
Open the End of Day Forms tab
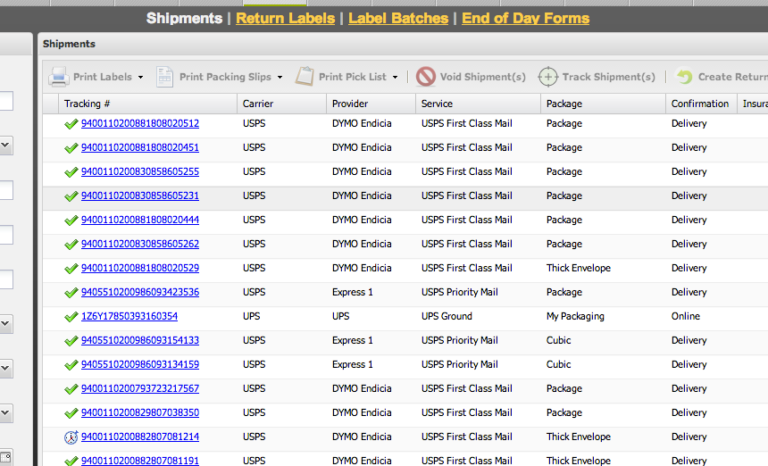[x=526, y=18]
